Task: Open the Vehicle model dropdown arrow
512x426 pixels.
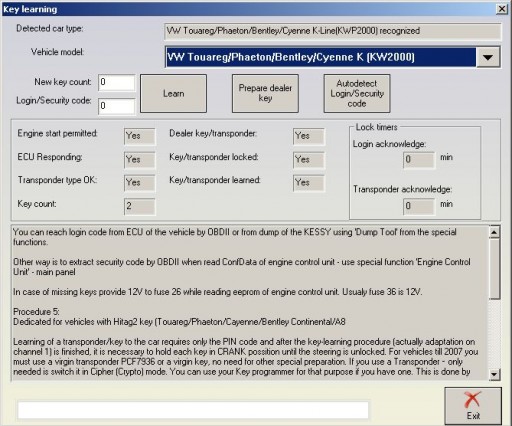Action: point(488,57)
